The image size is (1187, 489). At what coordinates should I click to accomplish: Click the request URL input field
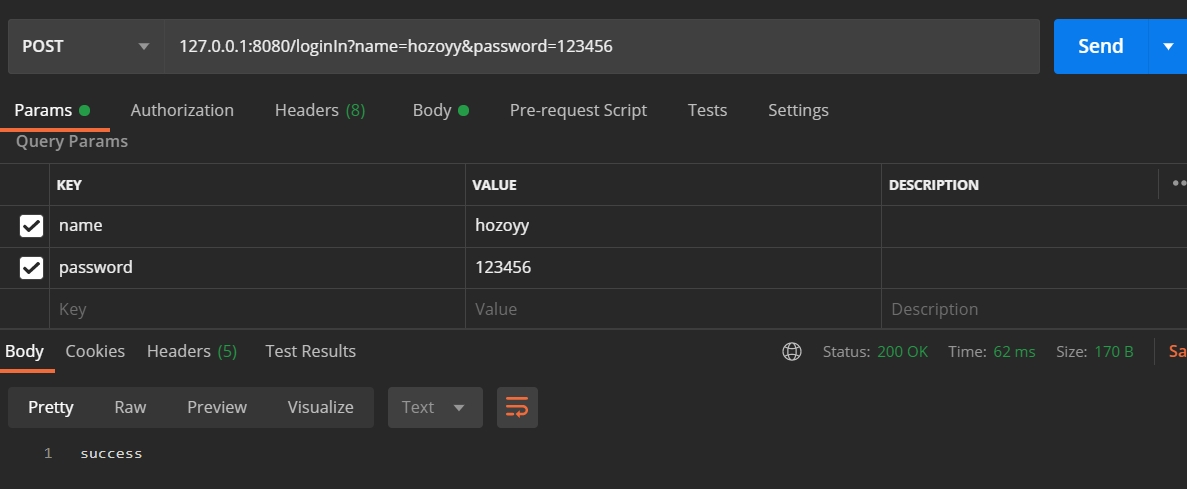(x=600, y=46)
